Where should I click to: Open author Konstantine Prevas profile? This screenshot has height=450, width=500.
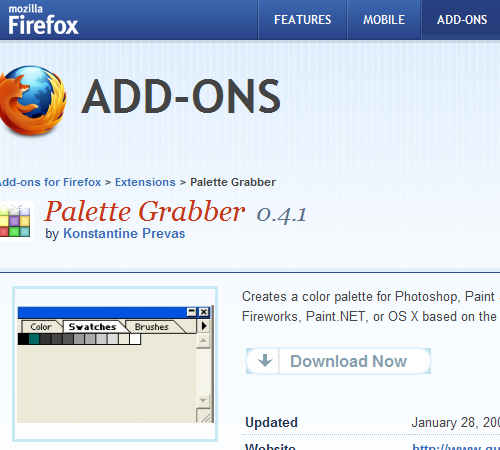click(x=124, y=233)
